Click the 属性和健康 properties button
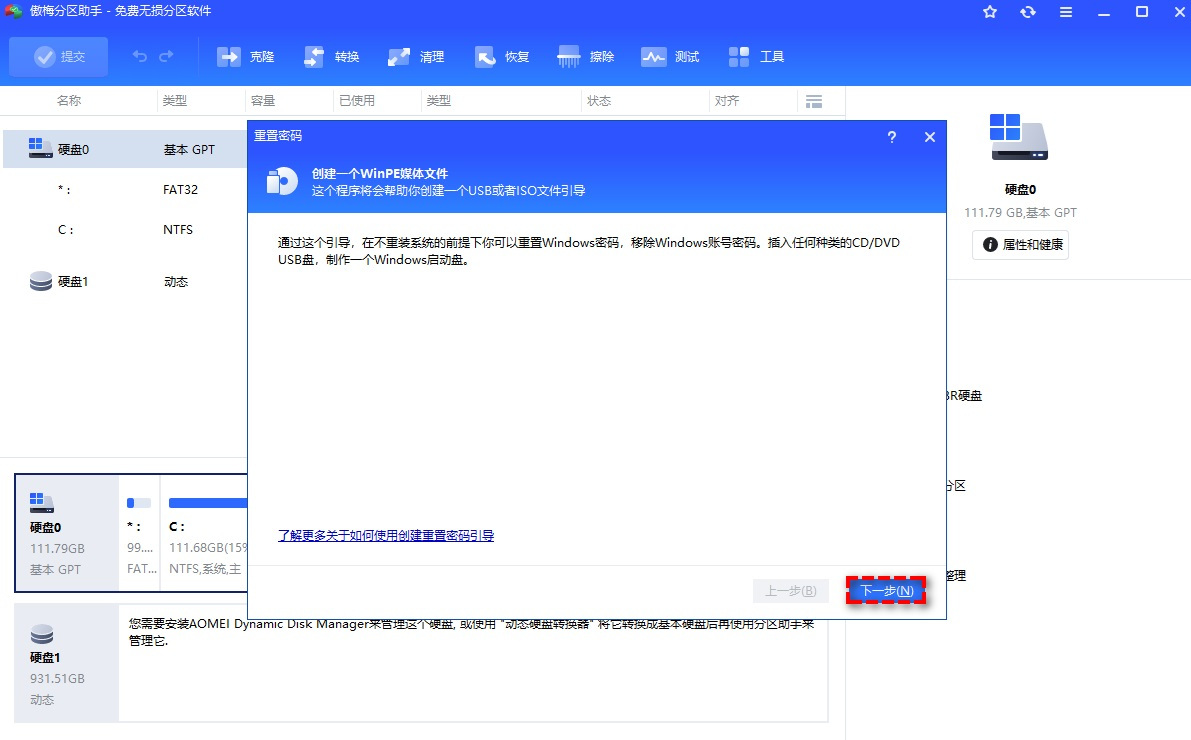1191x740 pixels. click(x=1020, y=245)
